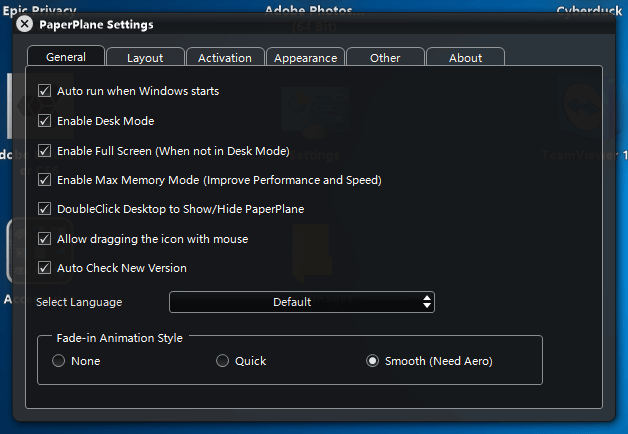Select Smooth (Need Aero) animation style
This screenshot has width=628, height=434.
(373, 361)
